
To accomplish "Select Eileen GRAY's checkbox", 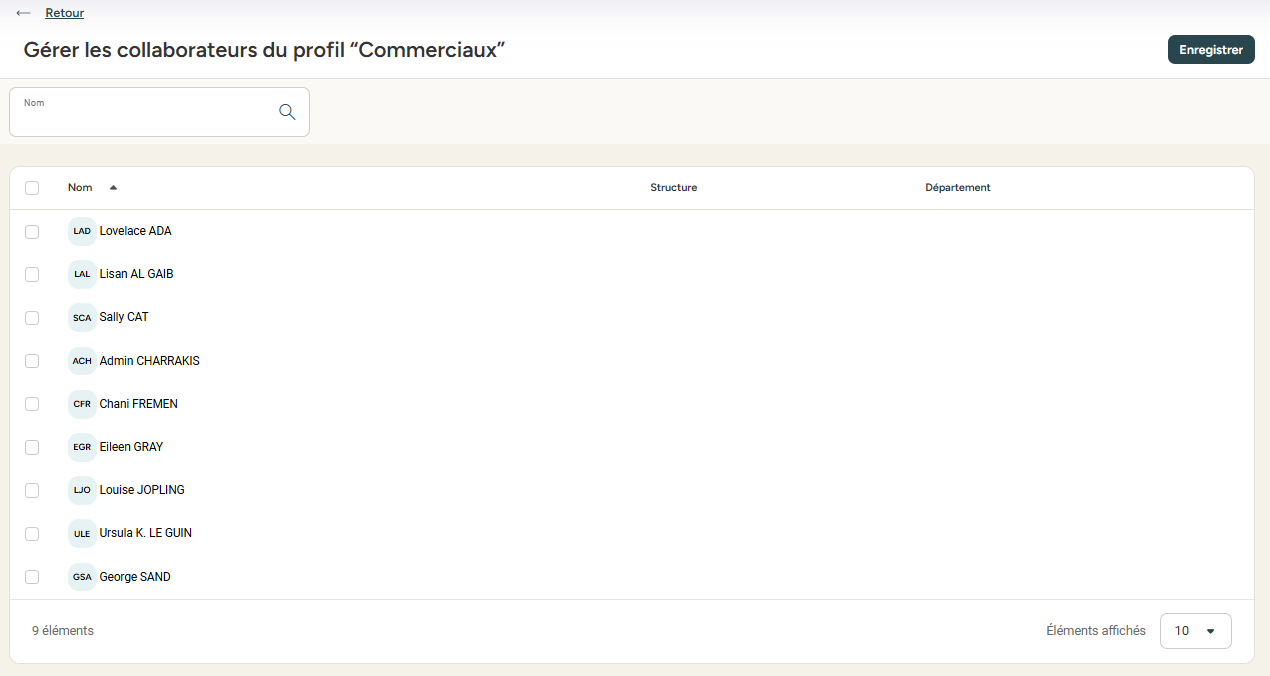I will click(x=32, y=447).
